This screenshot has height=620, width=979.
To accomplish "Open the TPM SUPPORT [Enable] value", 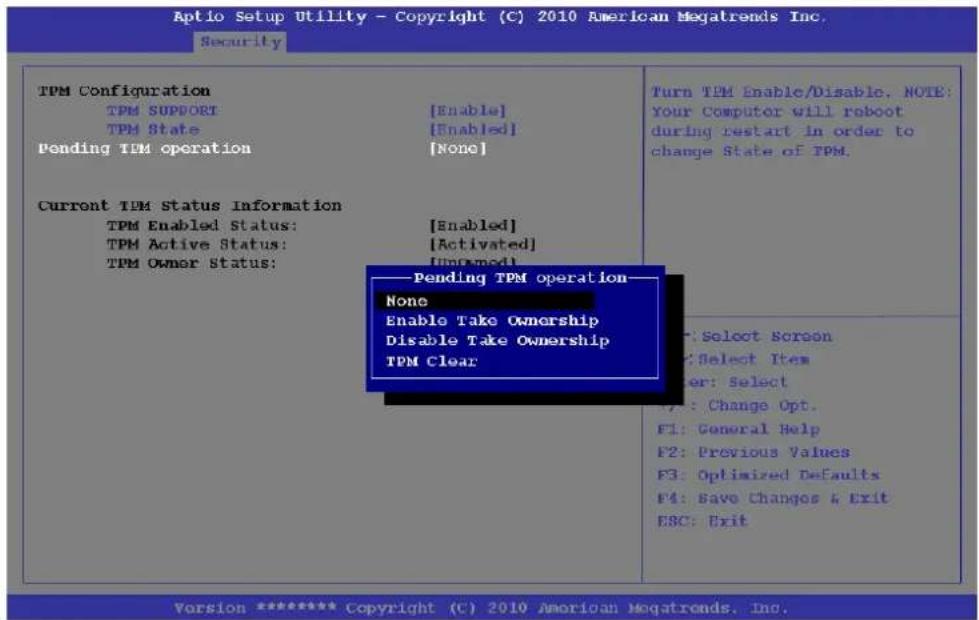I will coord(468,111).
